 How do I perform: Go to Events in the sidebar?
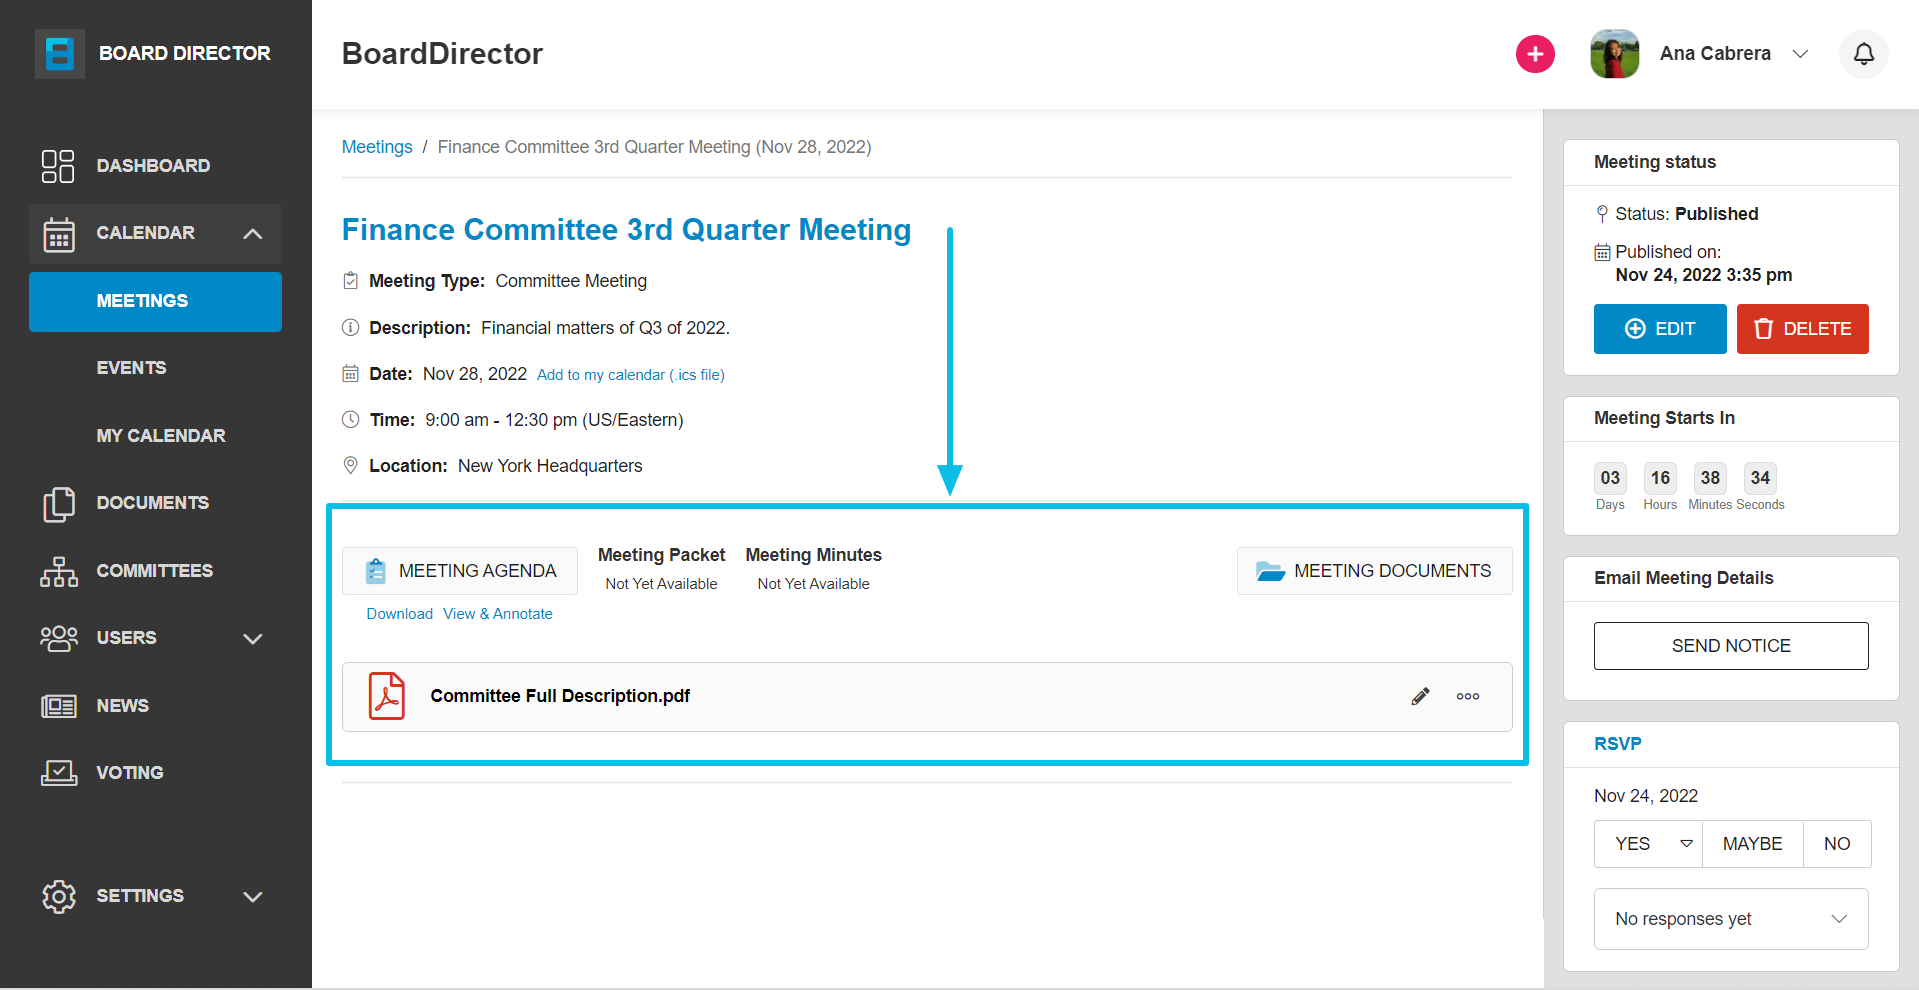coord(131,368)
